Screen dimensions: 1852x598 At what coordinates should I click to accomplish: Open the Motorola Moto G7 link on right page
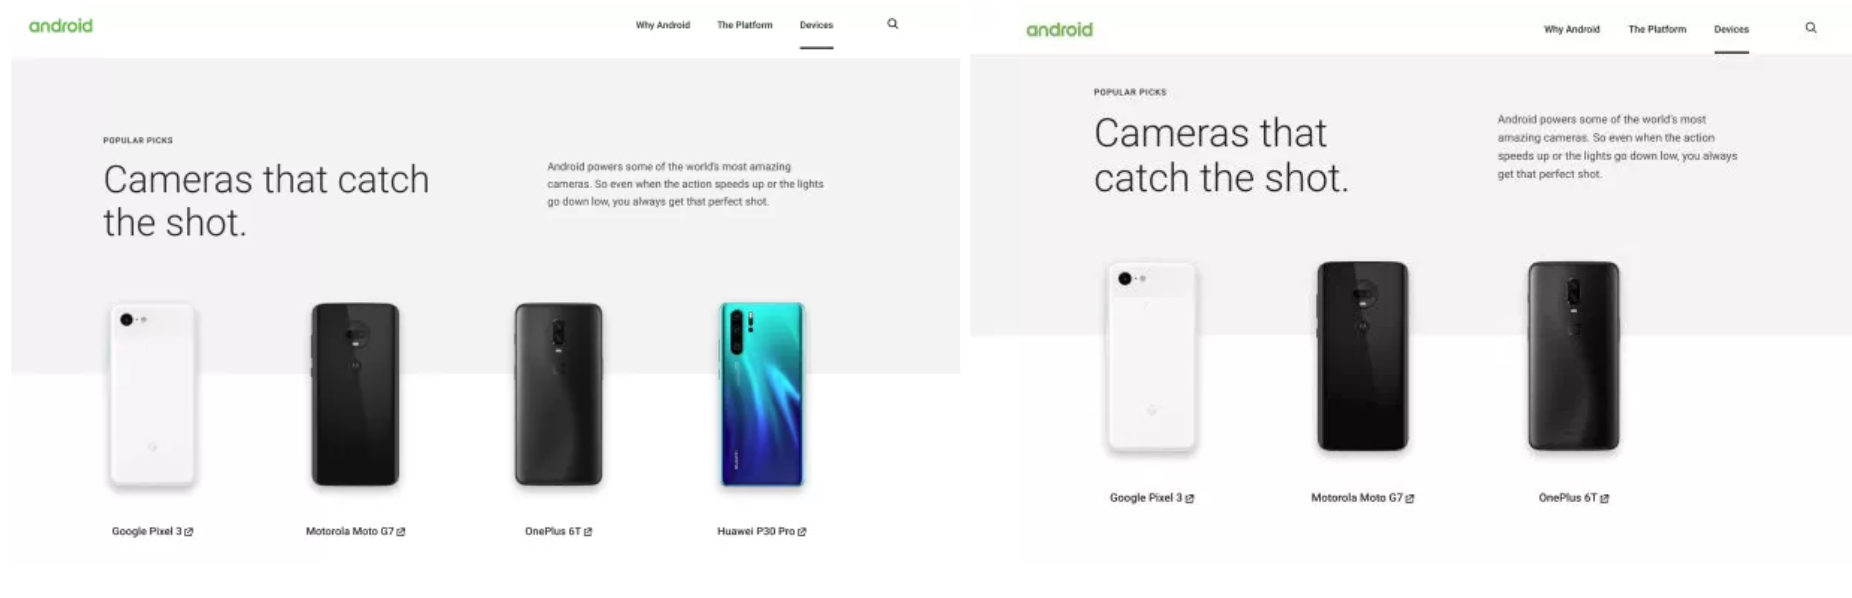click(1357, 498)
